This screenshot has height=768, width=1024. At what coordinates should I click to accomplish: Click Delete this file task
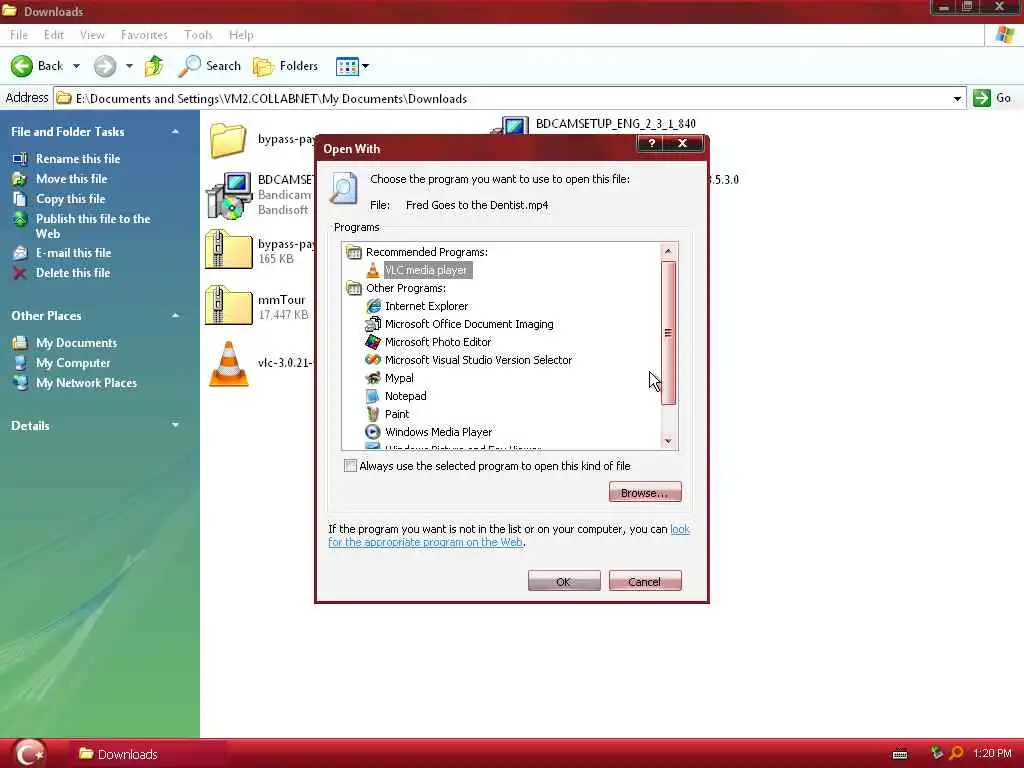coord(72,273)
